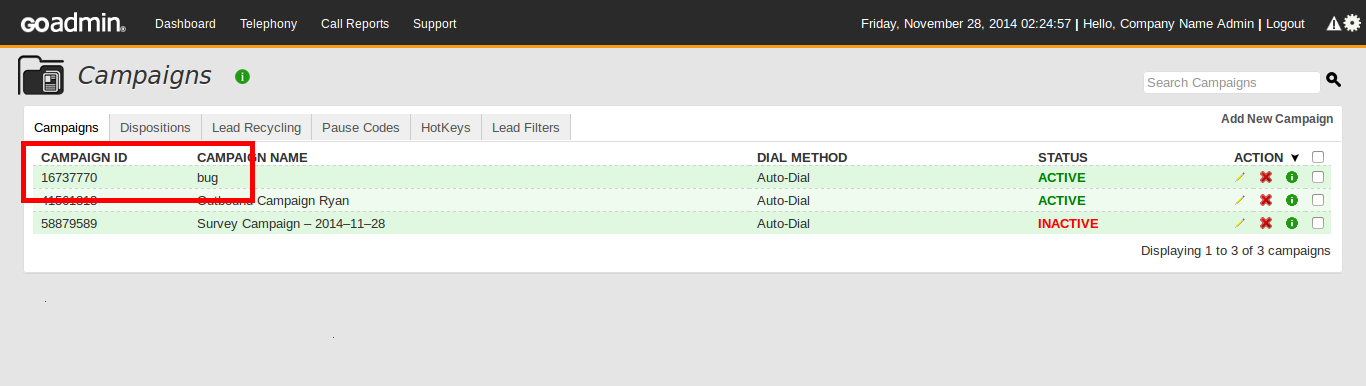Focus the Search Campaigns field

coord(1232,82)
